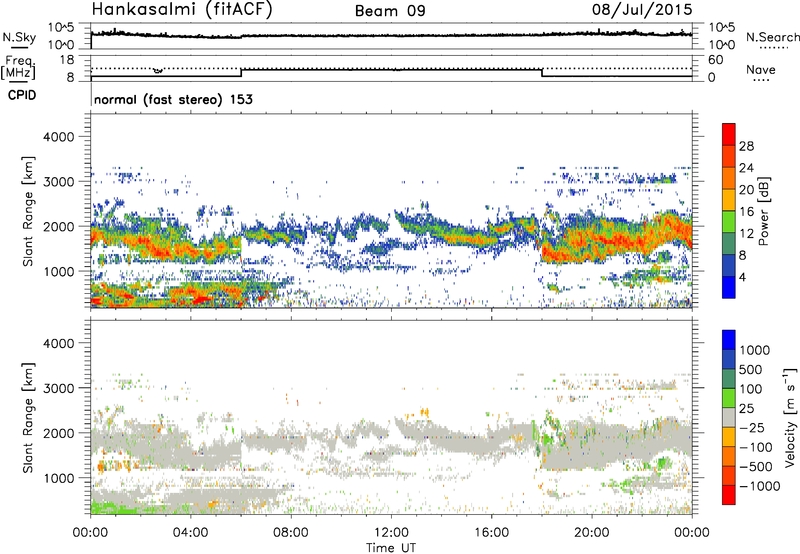Click the frequency step at 06:00 UT

click(241, 73)
